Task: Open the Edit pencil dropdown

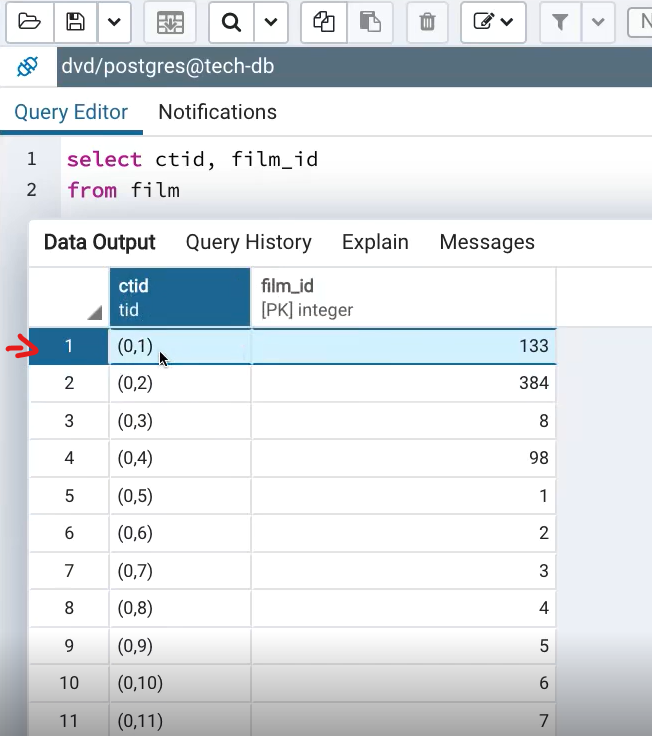Action: [x=493, y=22]
